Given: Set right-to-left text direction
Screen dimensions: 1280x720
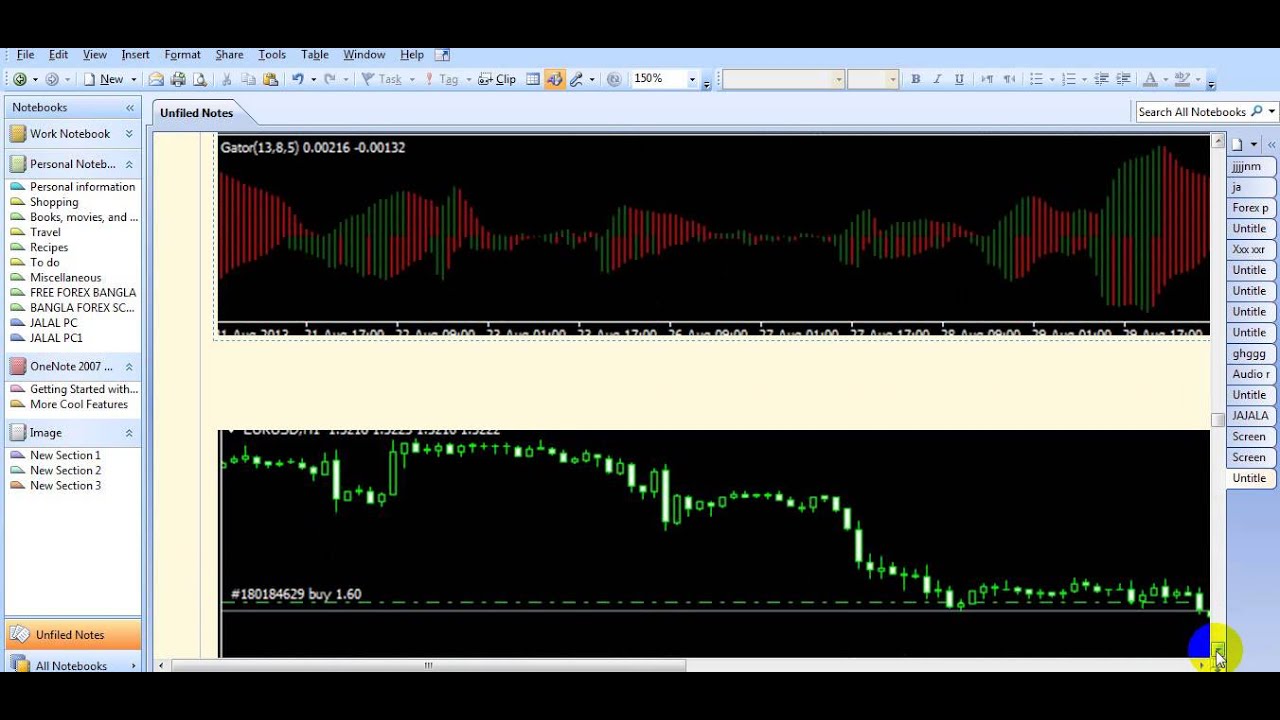Looking at the screenshot, I should point(1009,79).
